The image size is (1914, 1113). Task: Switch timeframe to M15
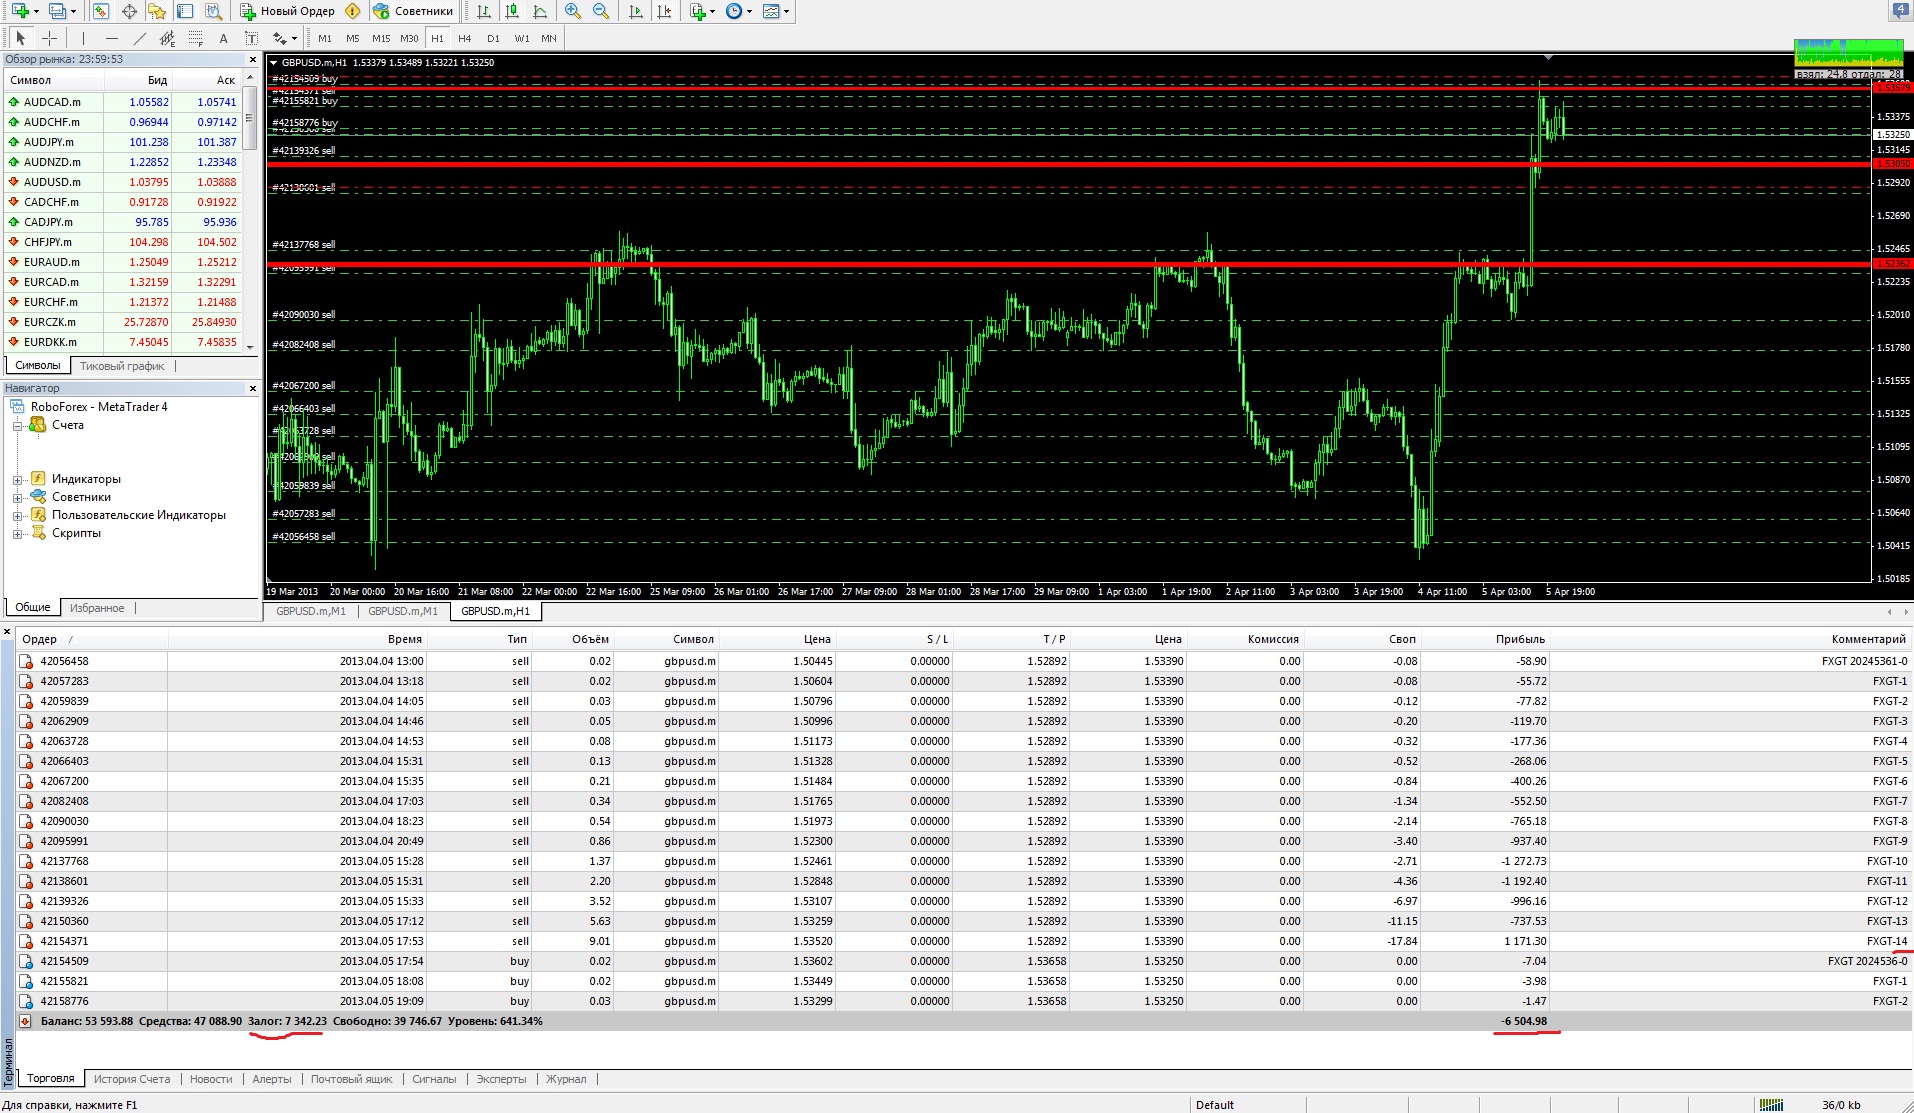(x=381, y=38)
